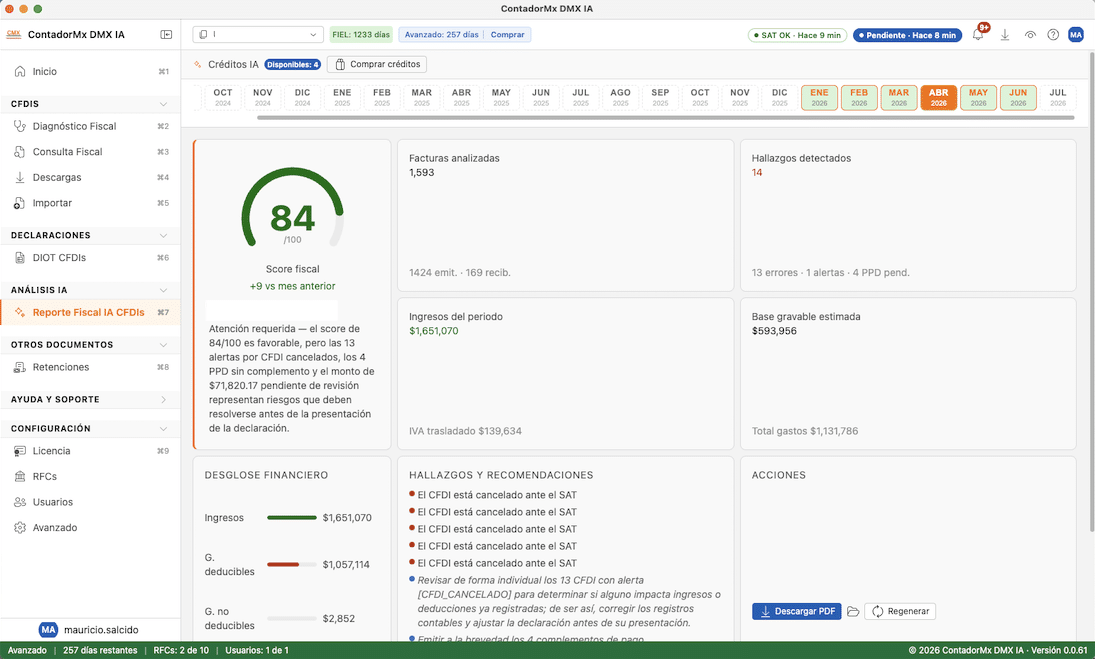Viewport: 1095px width, 659px height.
Task: Click the Pendiente status badge
Action: pos(907,35)
